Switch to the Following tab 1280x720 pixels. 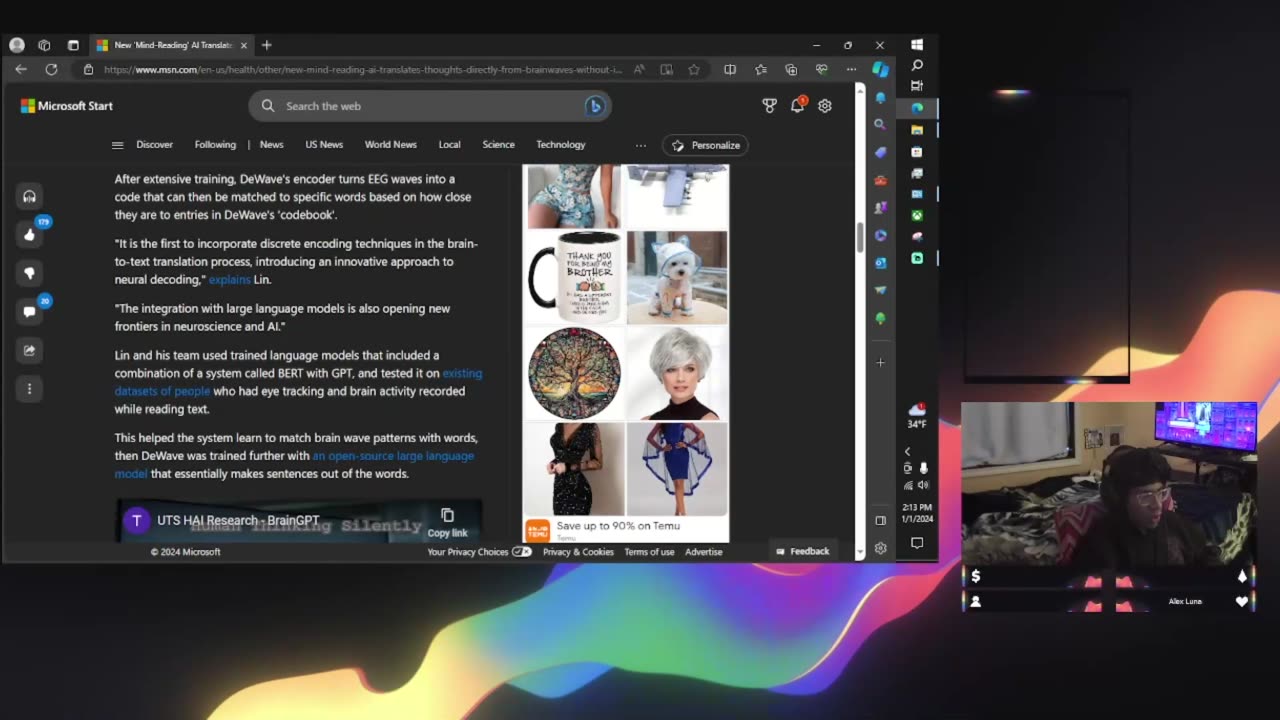click(215, 145)
